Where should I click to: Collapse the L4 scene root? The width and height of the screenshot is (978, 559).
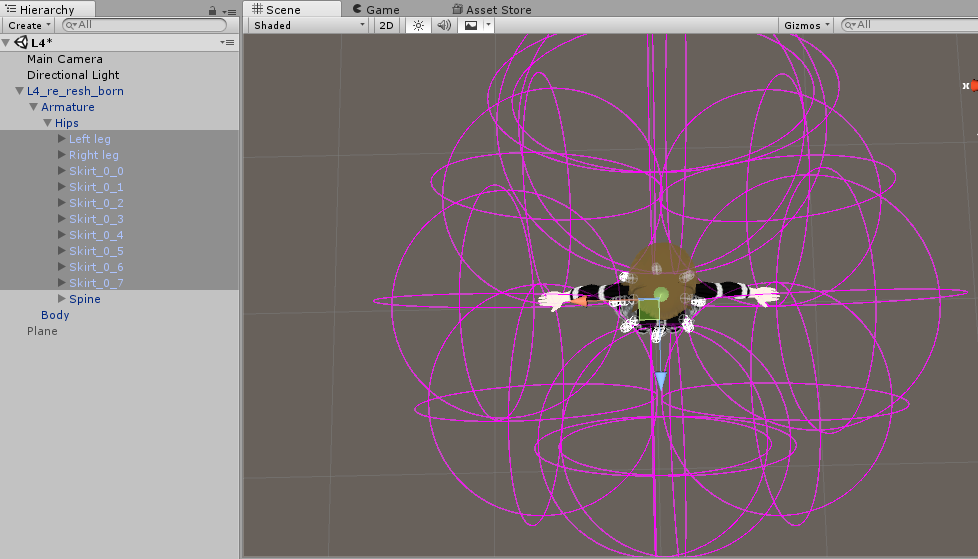6,42
